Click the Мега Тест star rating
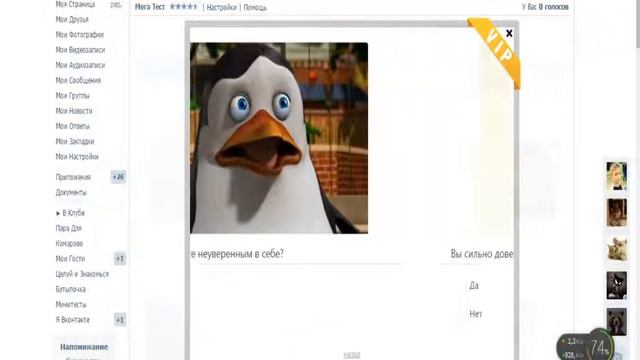The width and height of the screenshot is (640, 360). coord(183,7)
